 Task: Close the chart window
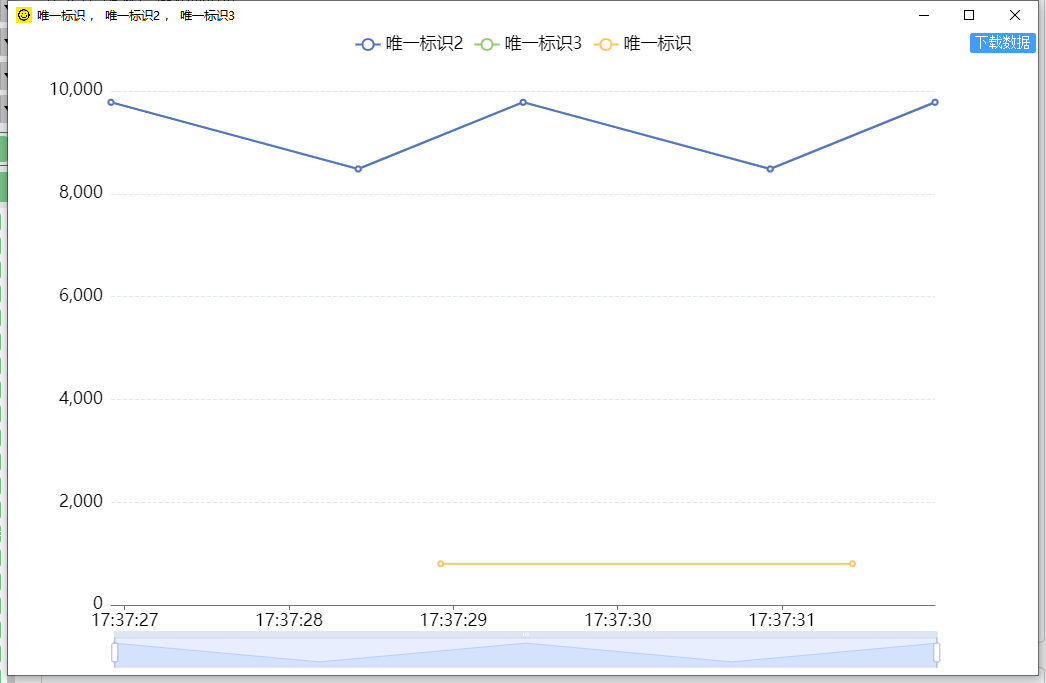(1014, 15)
